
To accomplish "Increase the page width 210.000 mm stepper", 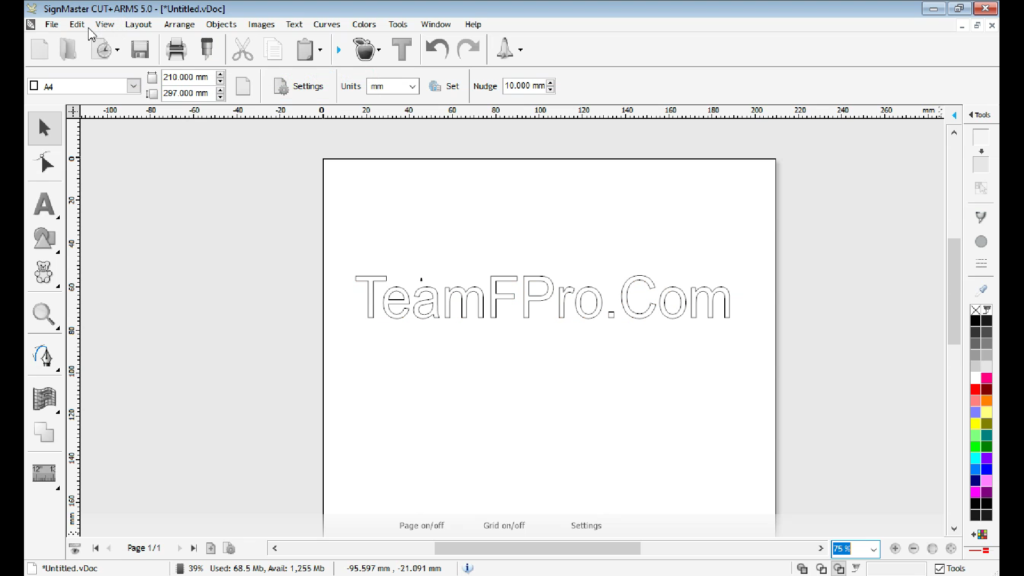I will click(x=221, y=74).
